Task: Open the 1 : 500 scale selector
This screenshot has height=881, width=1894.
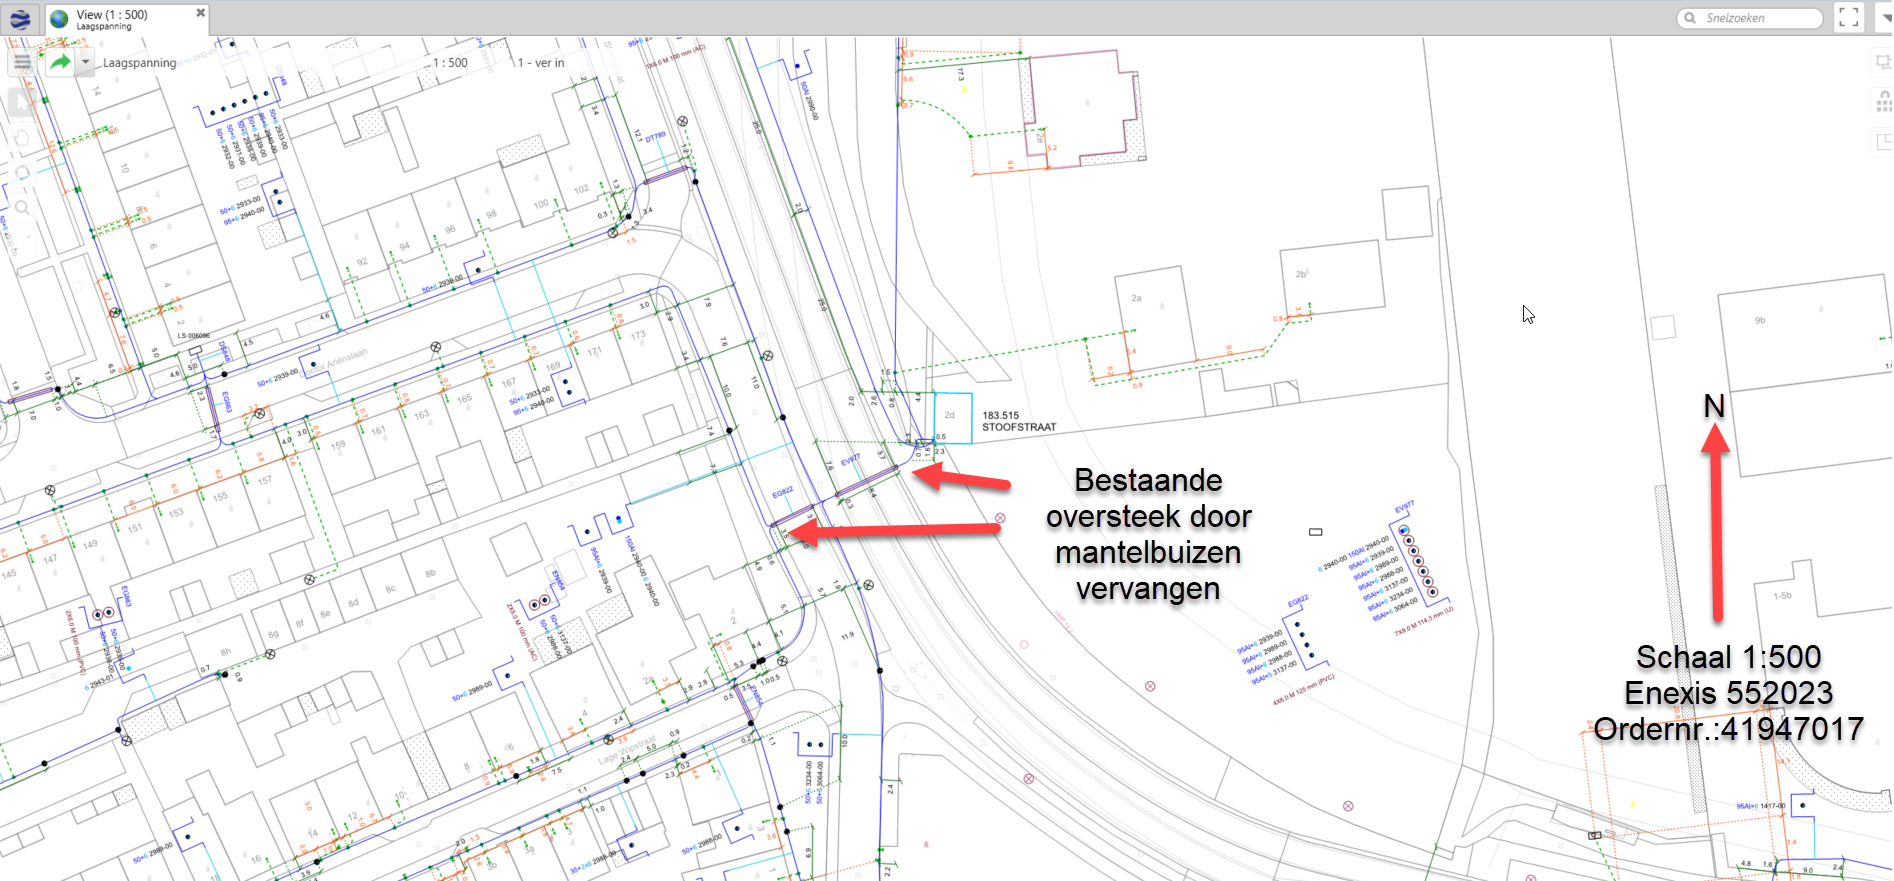Action: coord(450,62)
